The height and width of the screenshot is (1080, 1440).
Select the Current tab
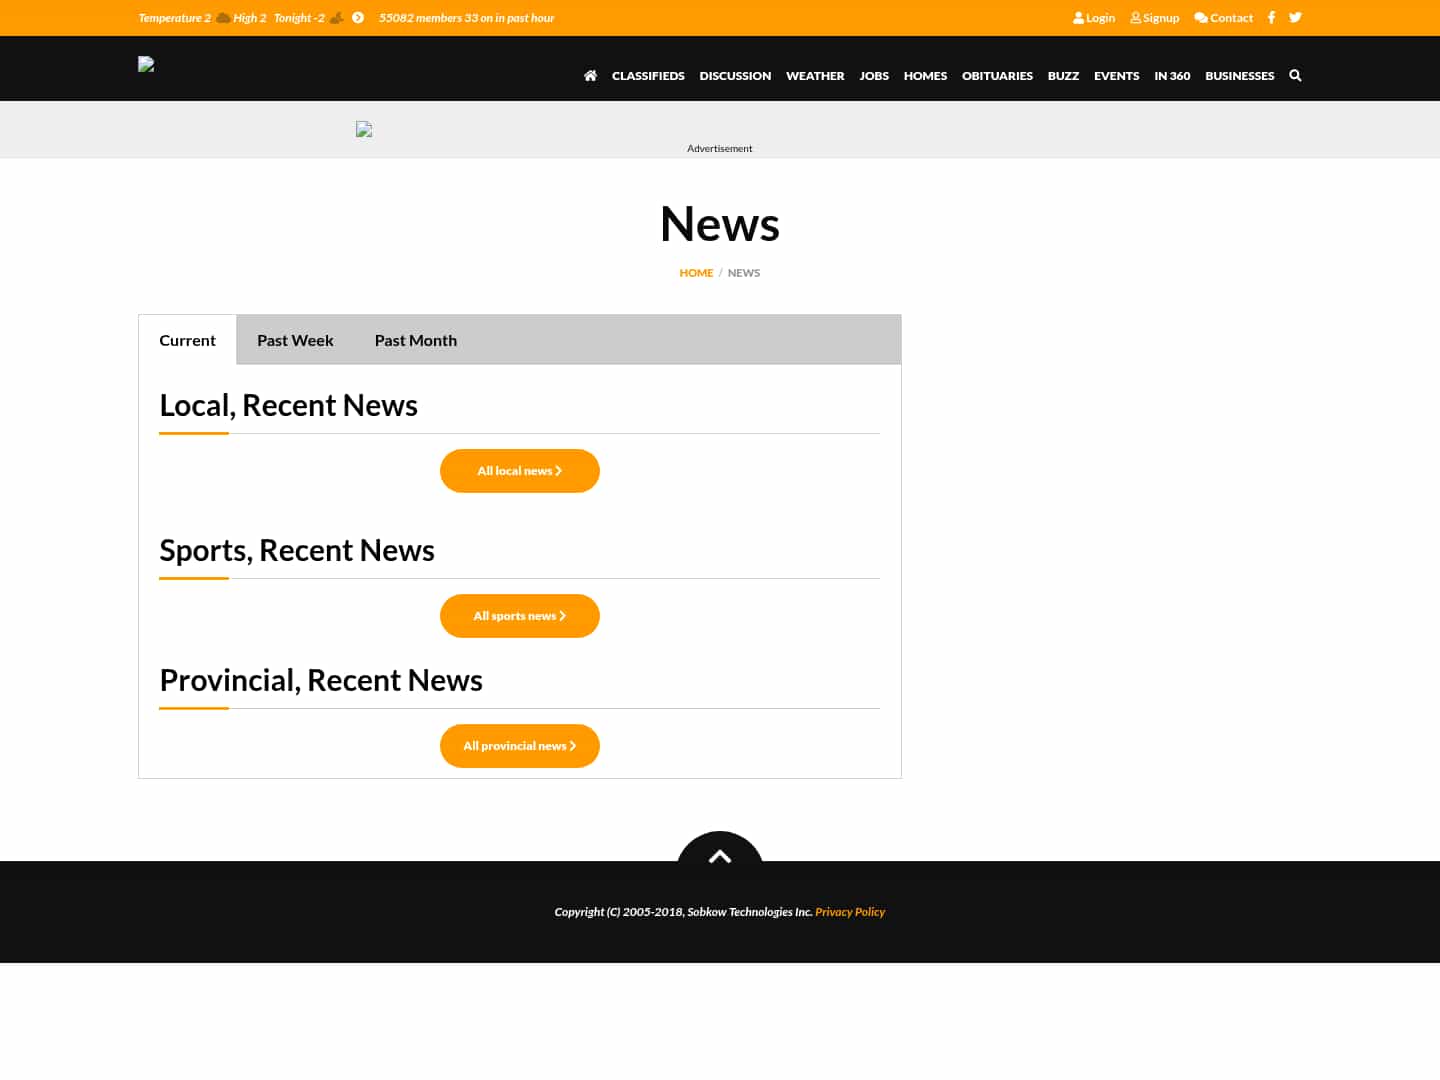tap(187, 339)
